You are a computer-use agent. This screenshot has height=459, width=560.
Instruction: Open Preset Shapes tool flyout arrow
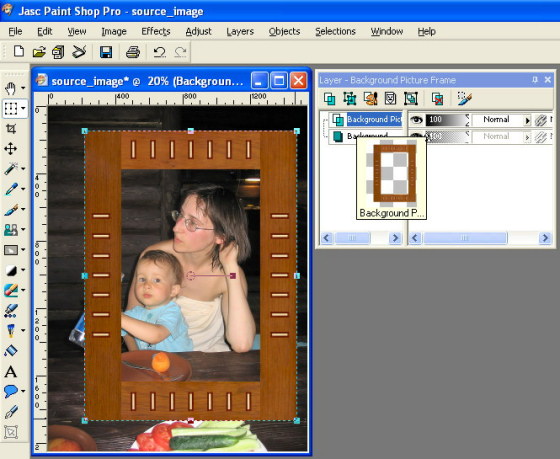point(23,391)
